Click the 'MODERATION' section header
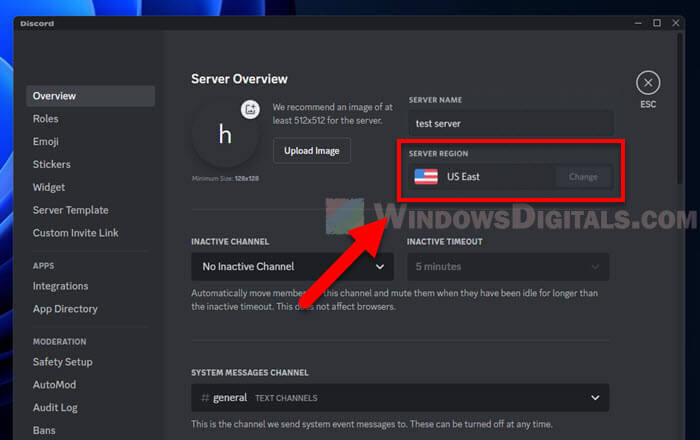Screen dimensions: 700x440 (59, 342)
